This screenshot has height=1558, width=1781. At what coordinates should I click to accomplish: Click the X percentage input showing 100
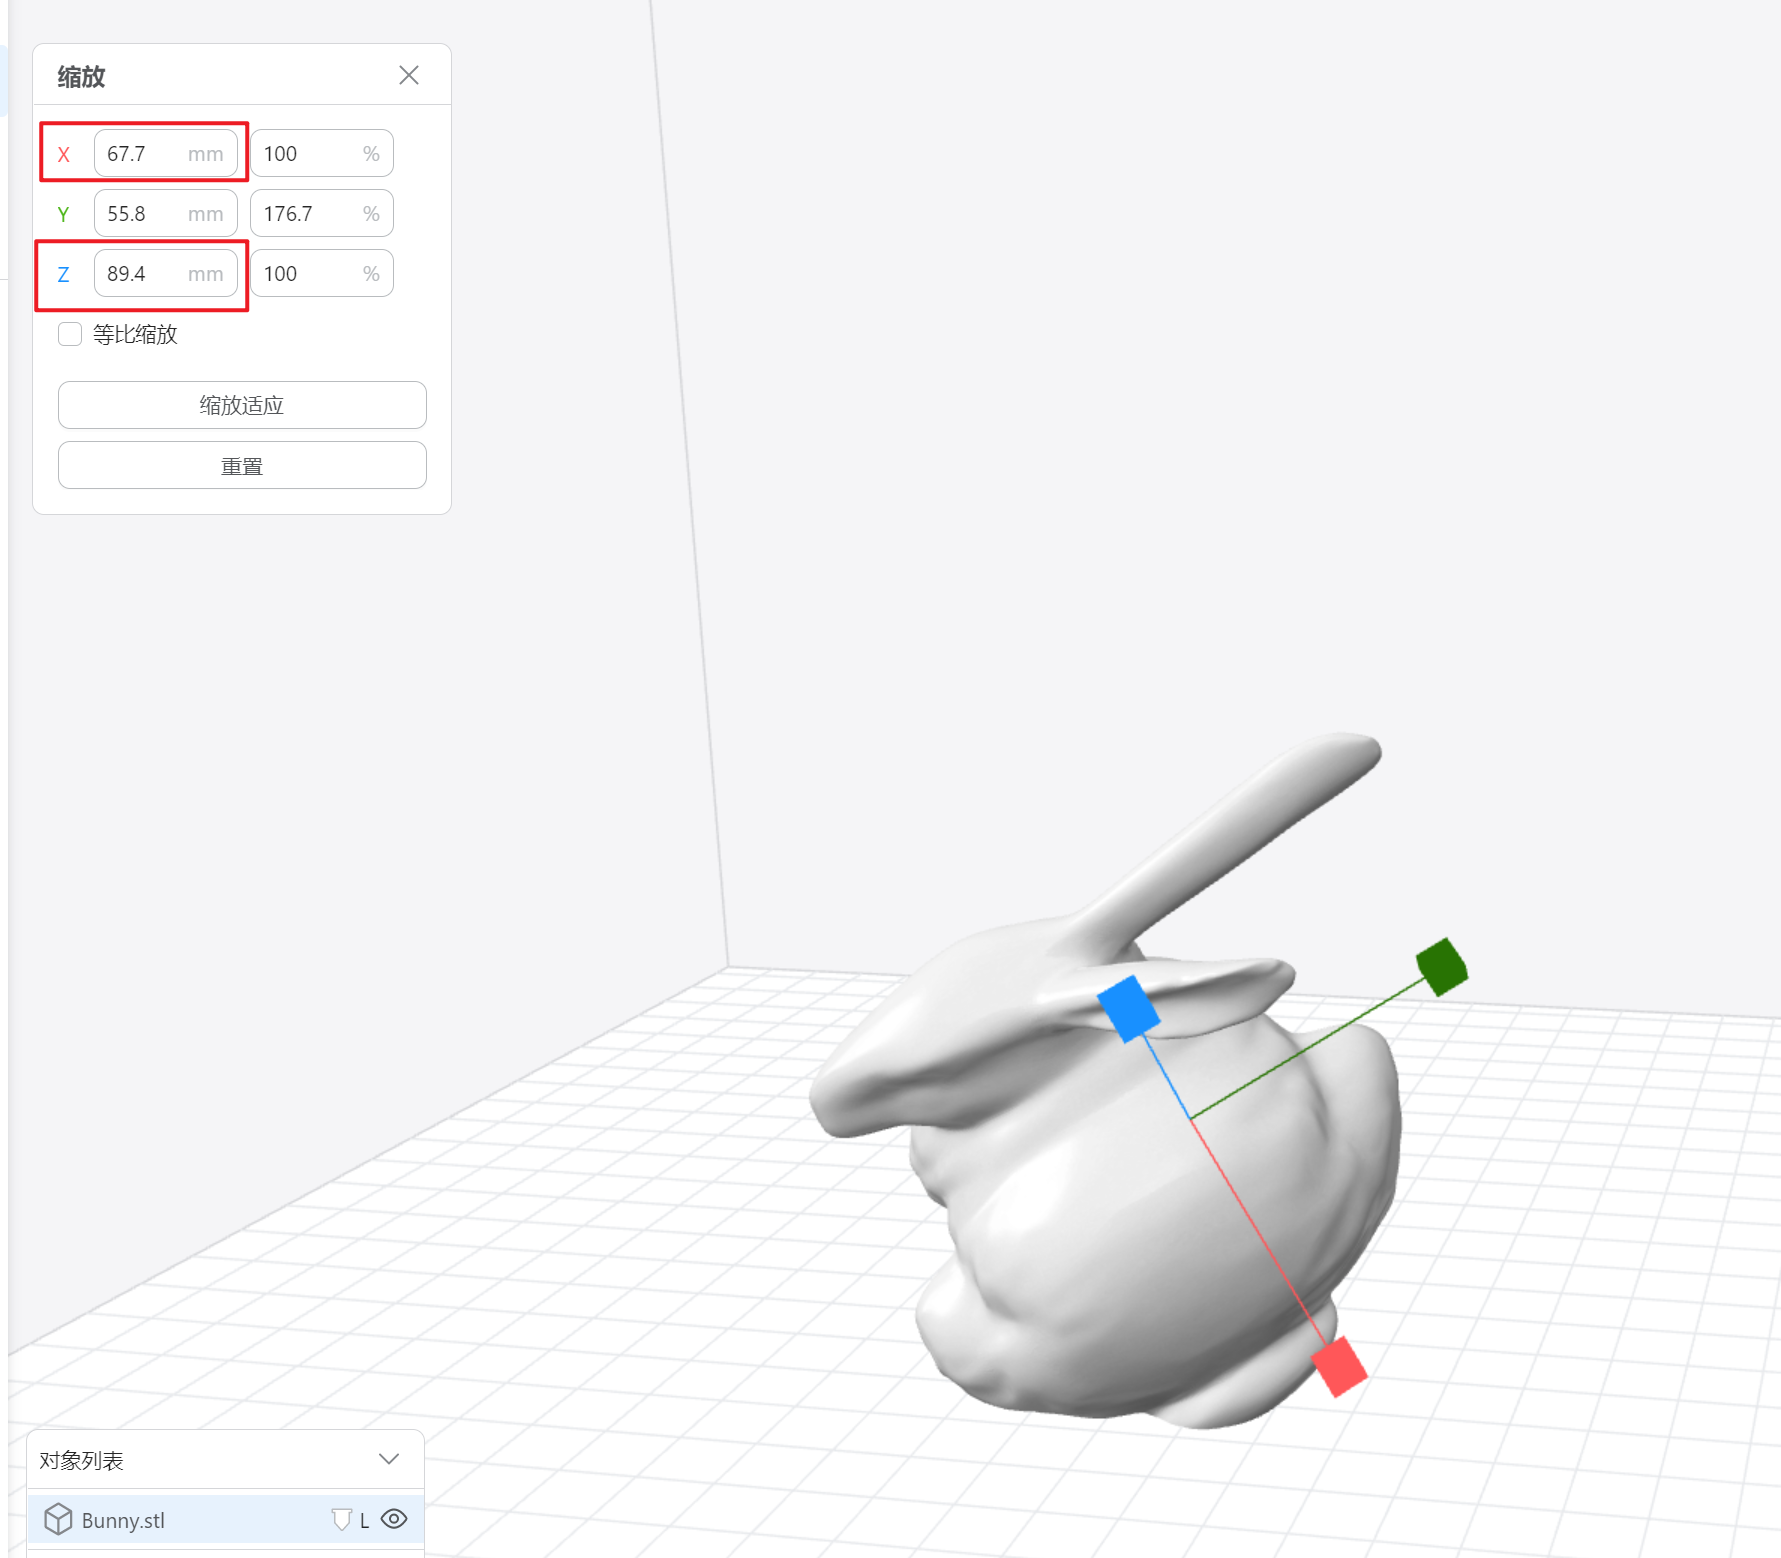322,153
